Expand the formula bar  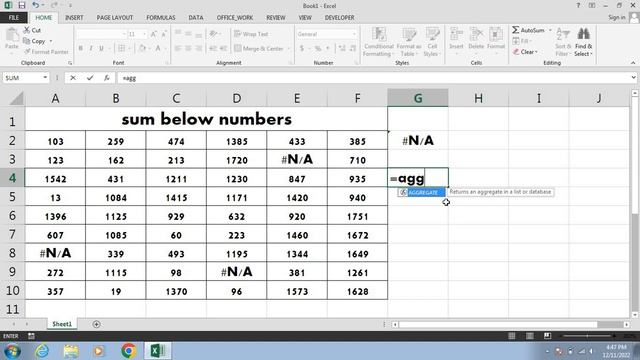633,78
